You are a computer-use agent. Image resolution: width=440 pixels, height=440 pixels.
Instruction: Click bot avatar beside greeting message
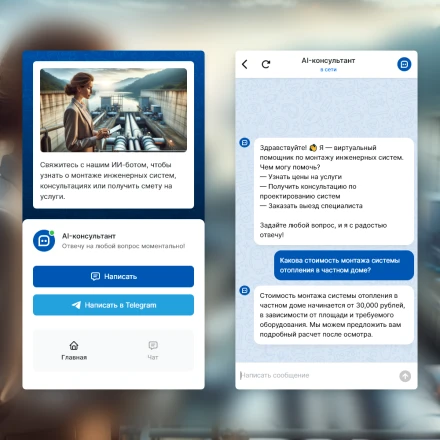(x=245, y=143)
